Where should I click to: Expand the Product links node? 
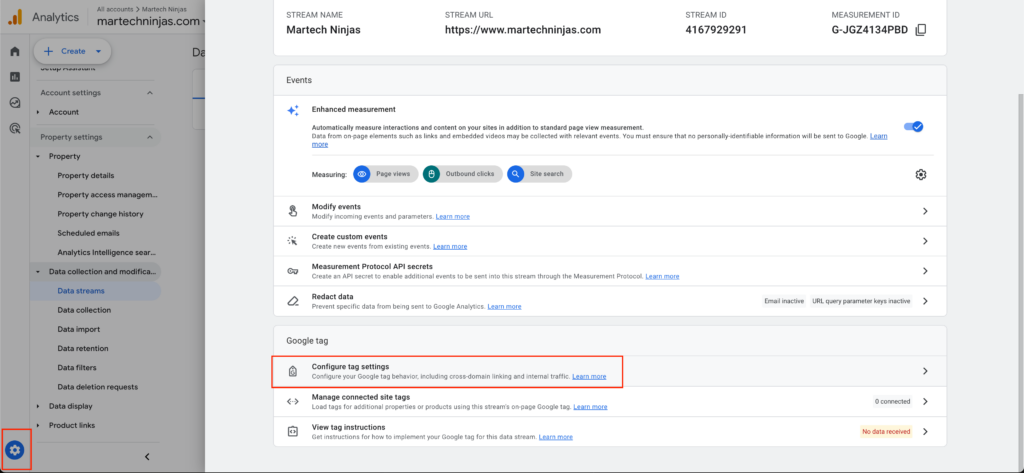[x=38, y=425]
